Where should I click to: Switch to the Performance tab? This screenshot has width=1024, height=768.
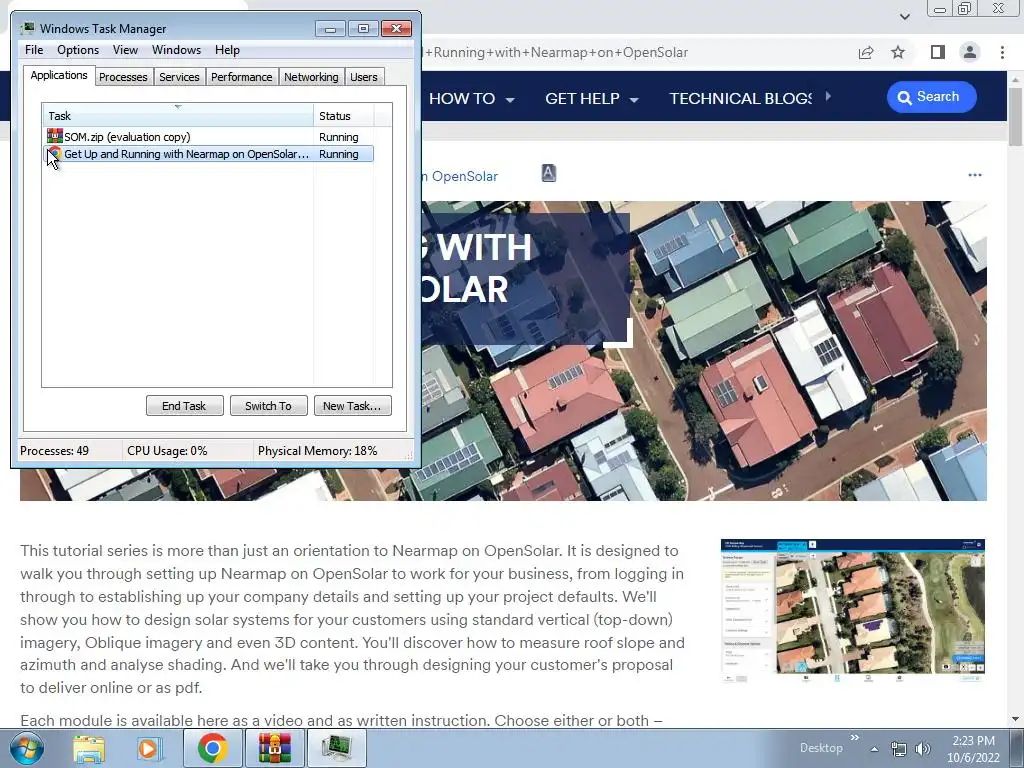point(242,77)
